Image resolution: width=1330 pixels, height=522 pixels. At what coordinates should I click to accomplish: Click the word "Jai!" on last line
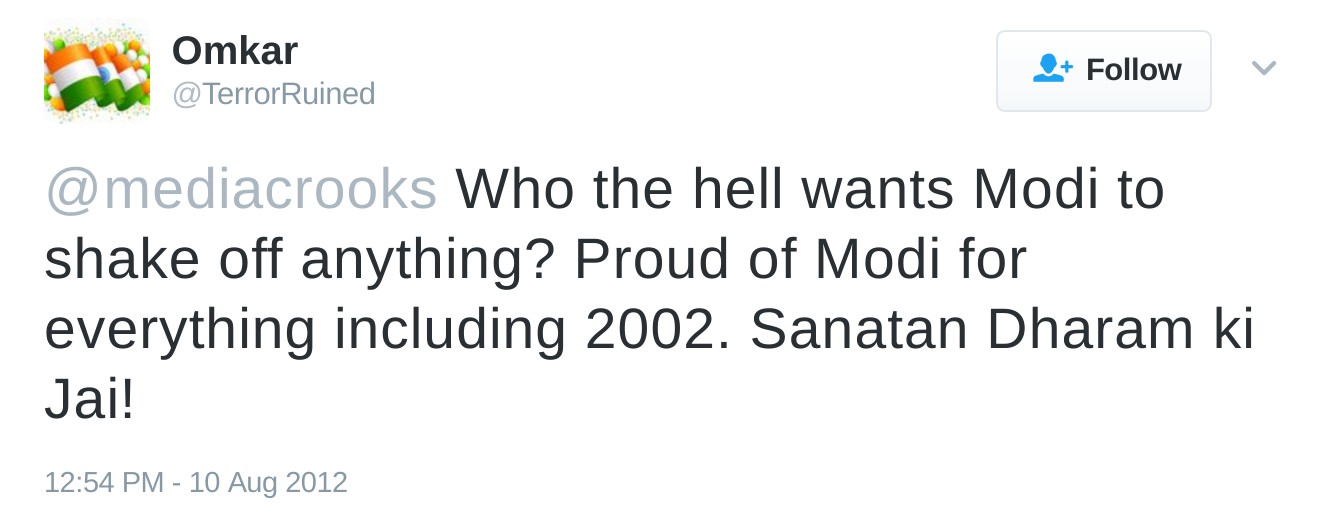click(x=89, y=404)
